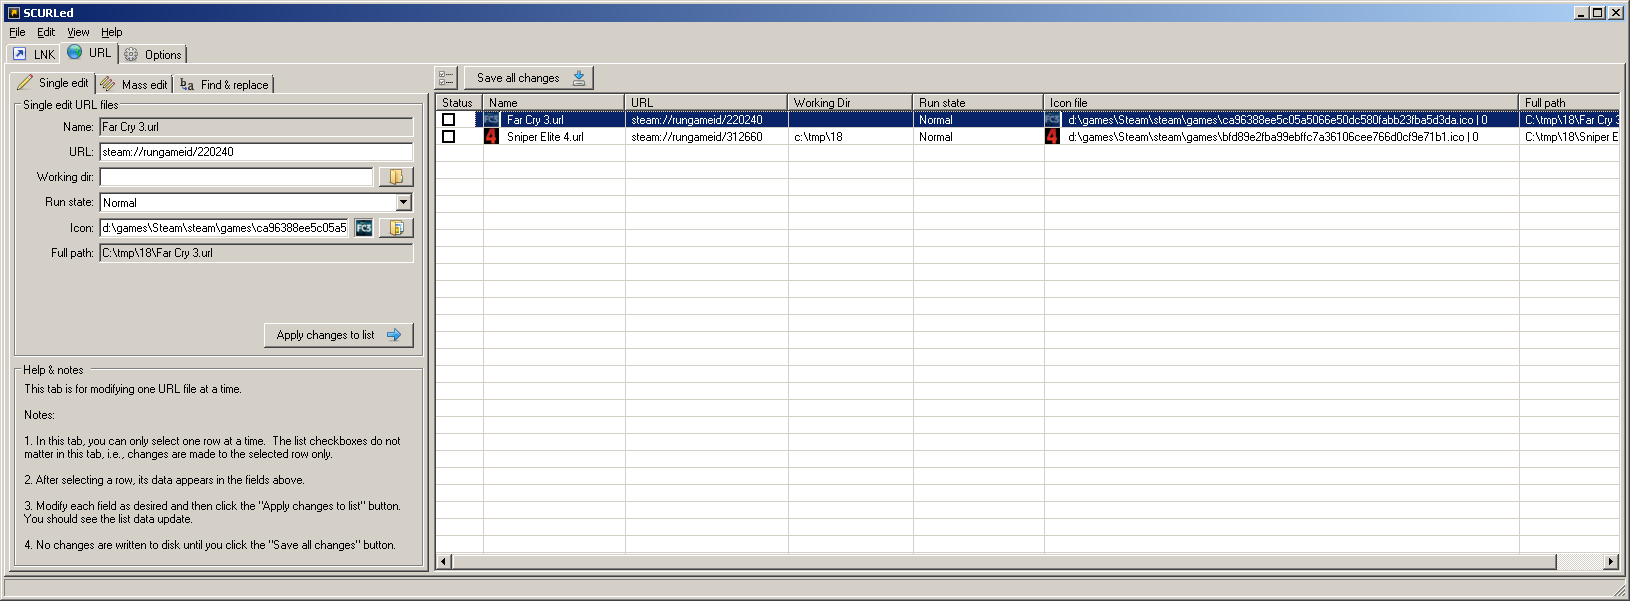Open the File menu
This screenshot has height=601, width=1630.
pyautogui.click(x=17, y=32)
